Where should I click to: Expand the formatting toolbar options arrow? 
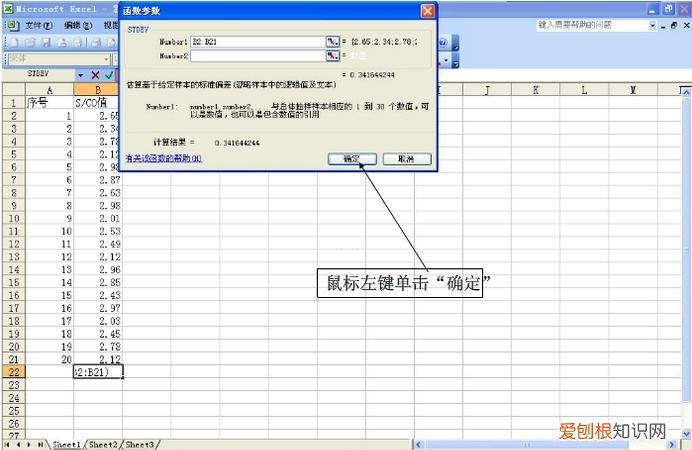[455, 61]
